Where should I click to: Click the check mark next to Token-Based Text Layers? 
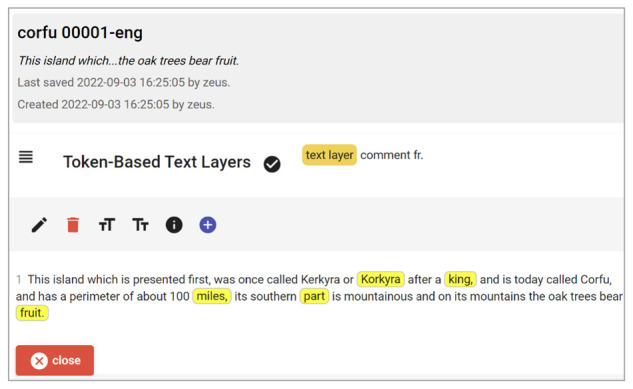point(272,164)
